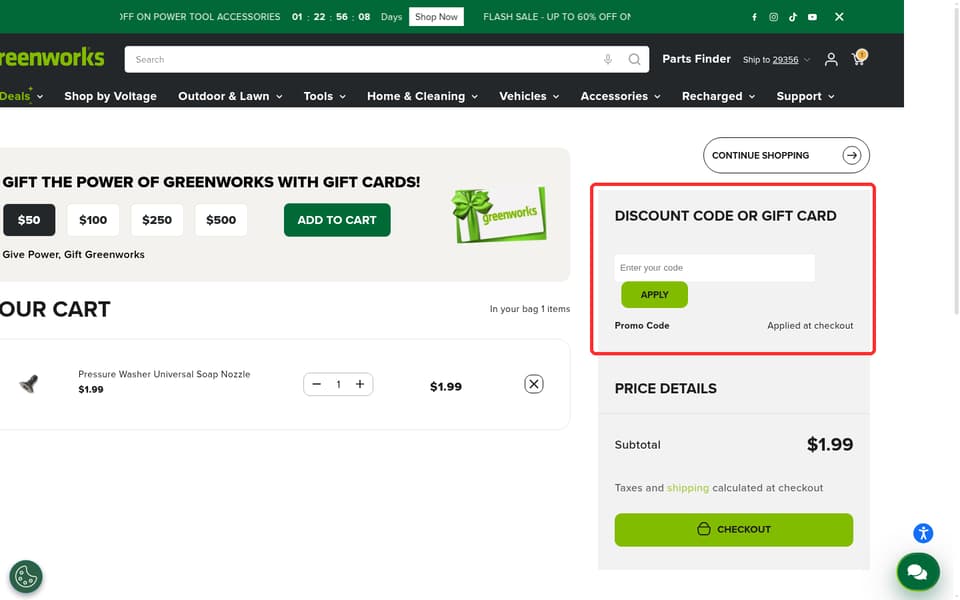Select the $500 gift card amount

(x=221, y=220)
